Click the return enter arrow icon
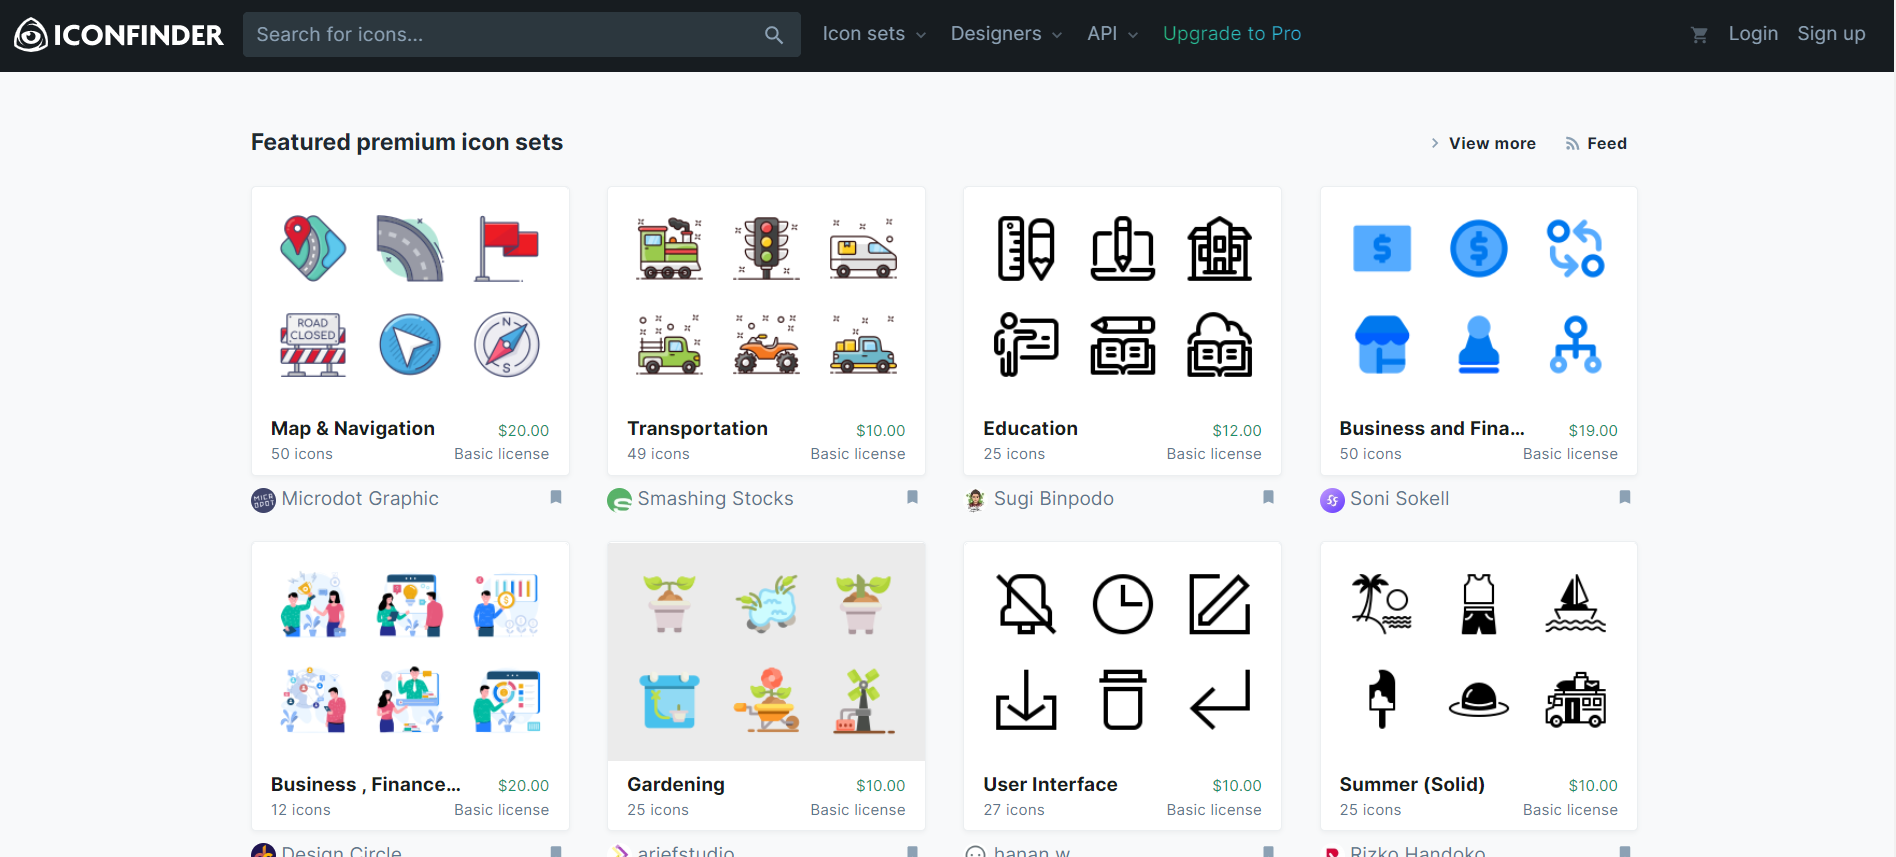Viewport: 1896px width, 857px height. point(1220,700)
